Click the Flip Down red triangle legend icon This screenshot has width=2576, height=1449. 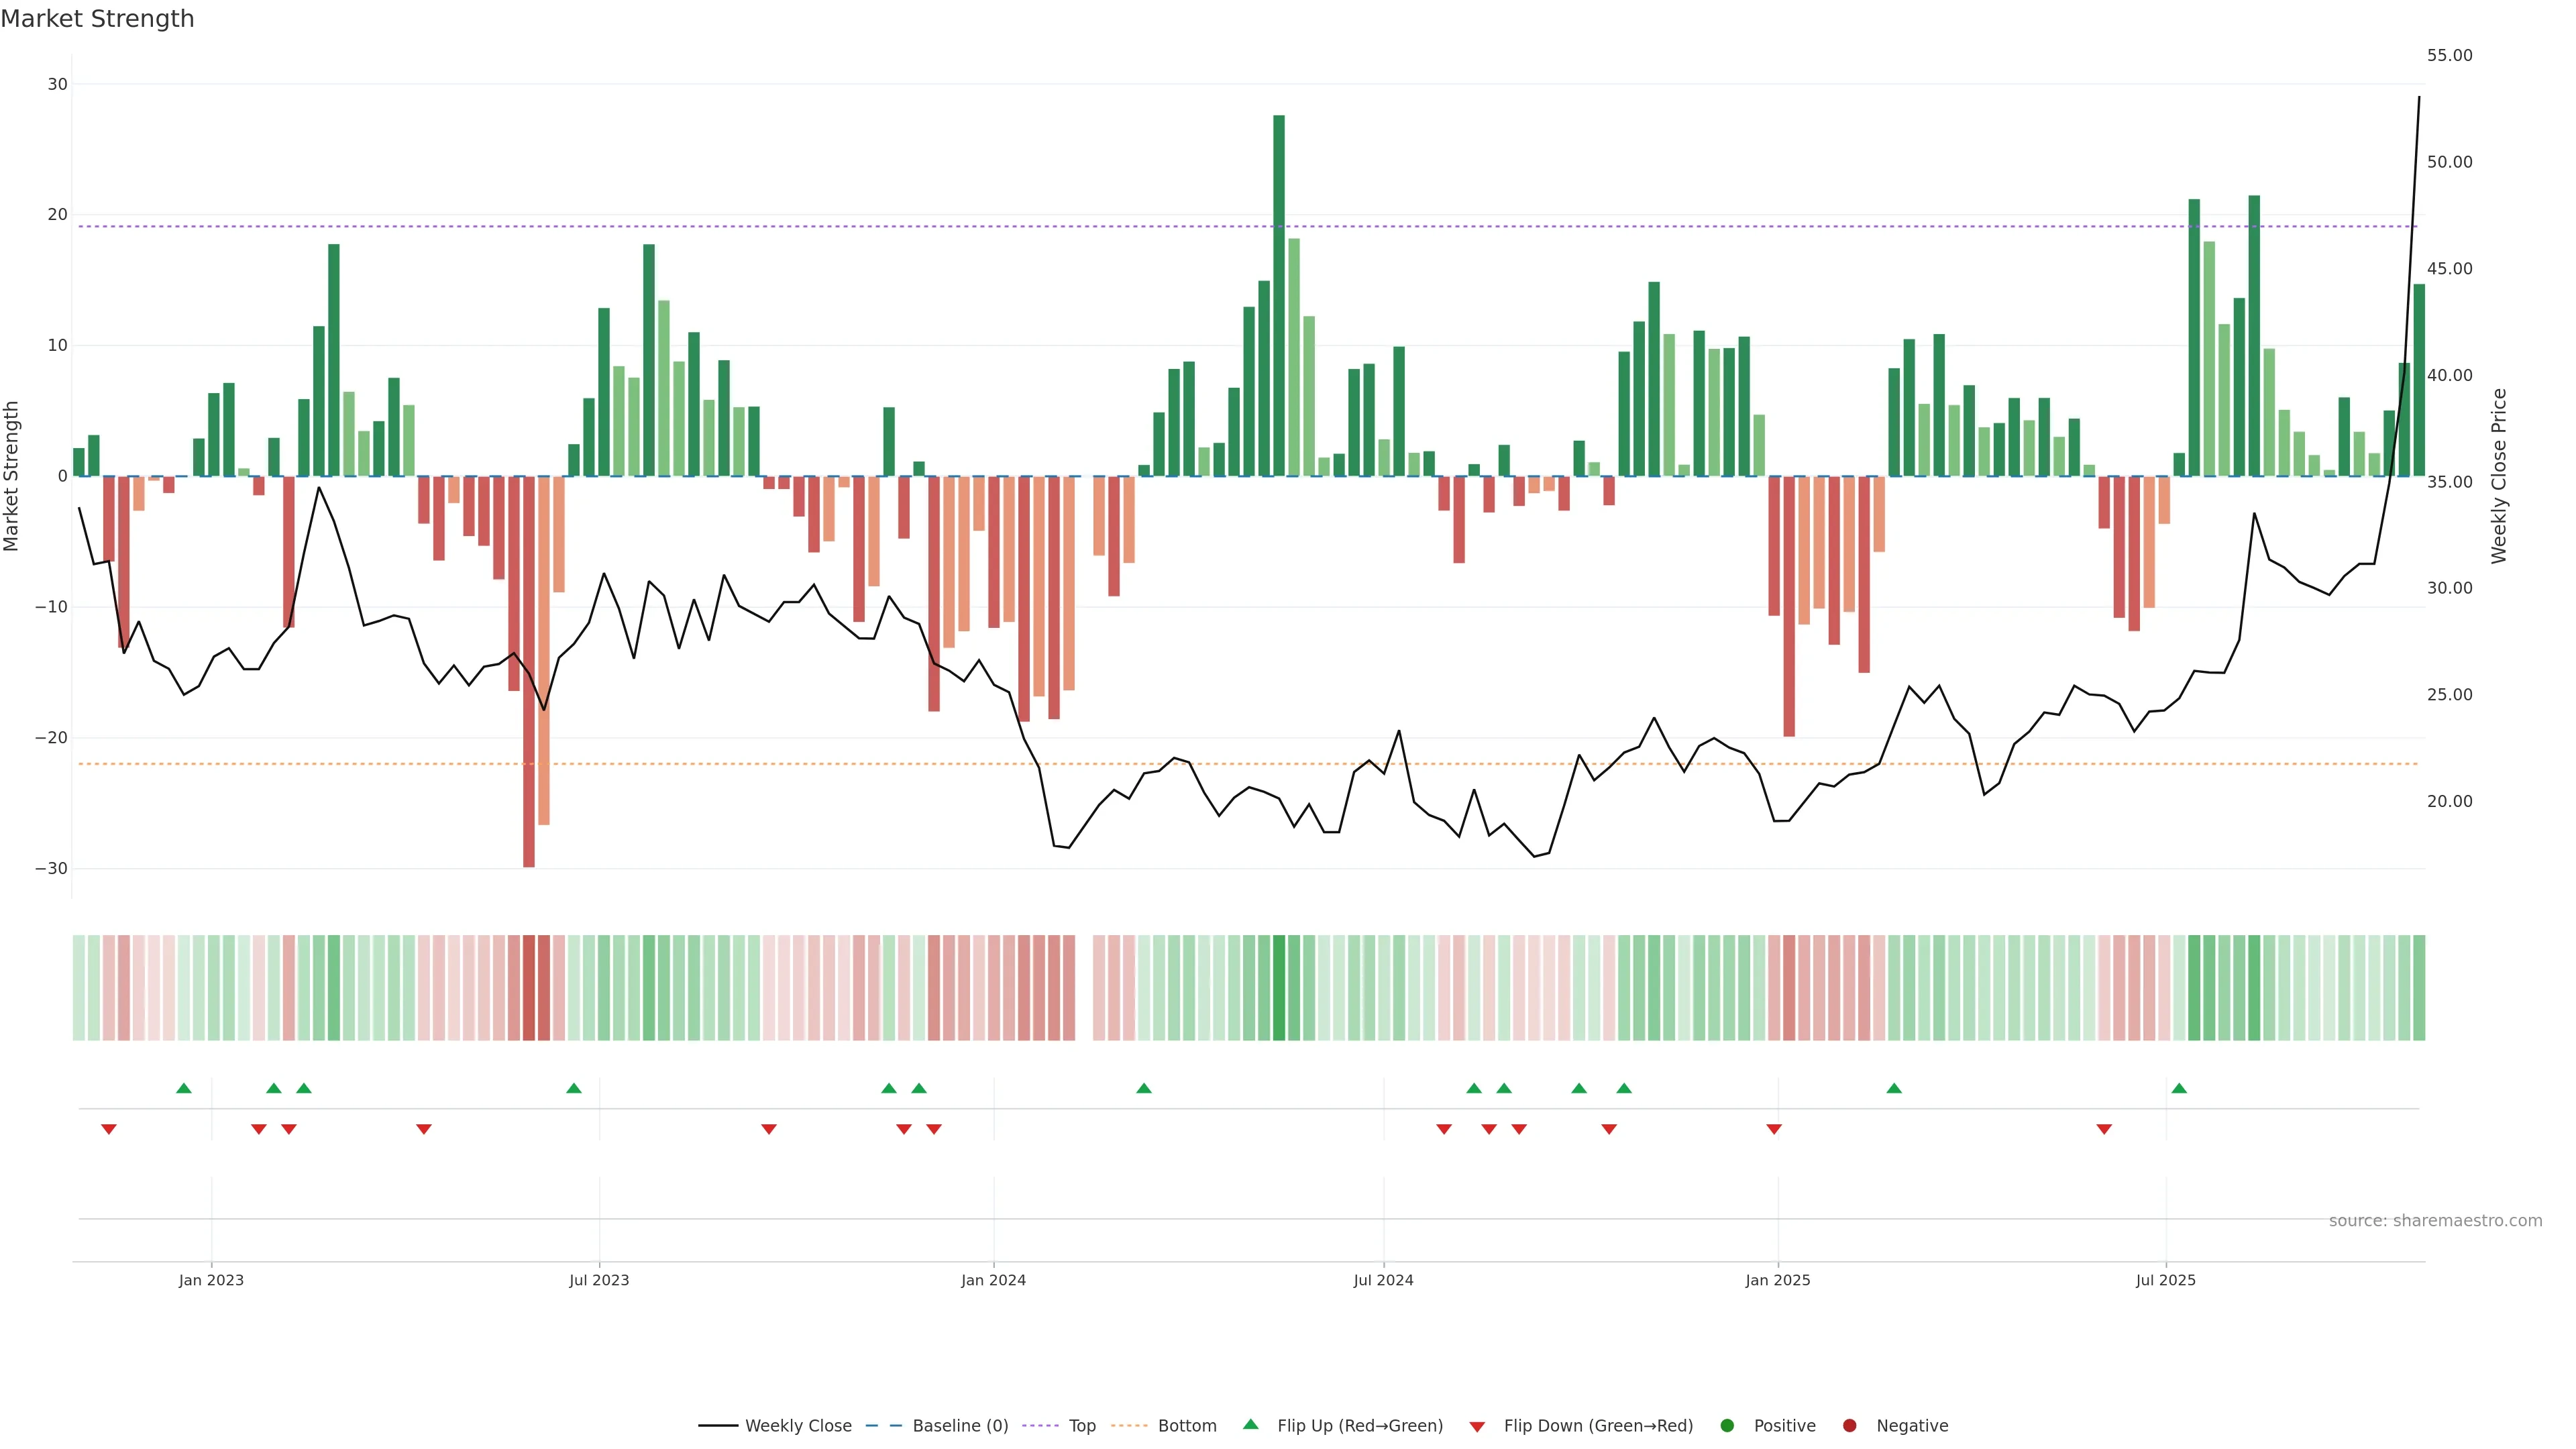(x=1477, y=1426)
